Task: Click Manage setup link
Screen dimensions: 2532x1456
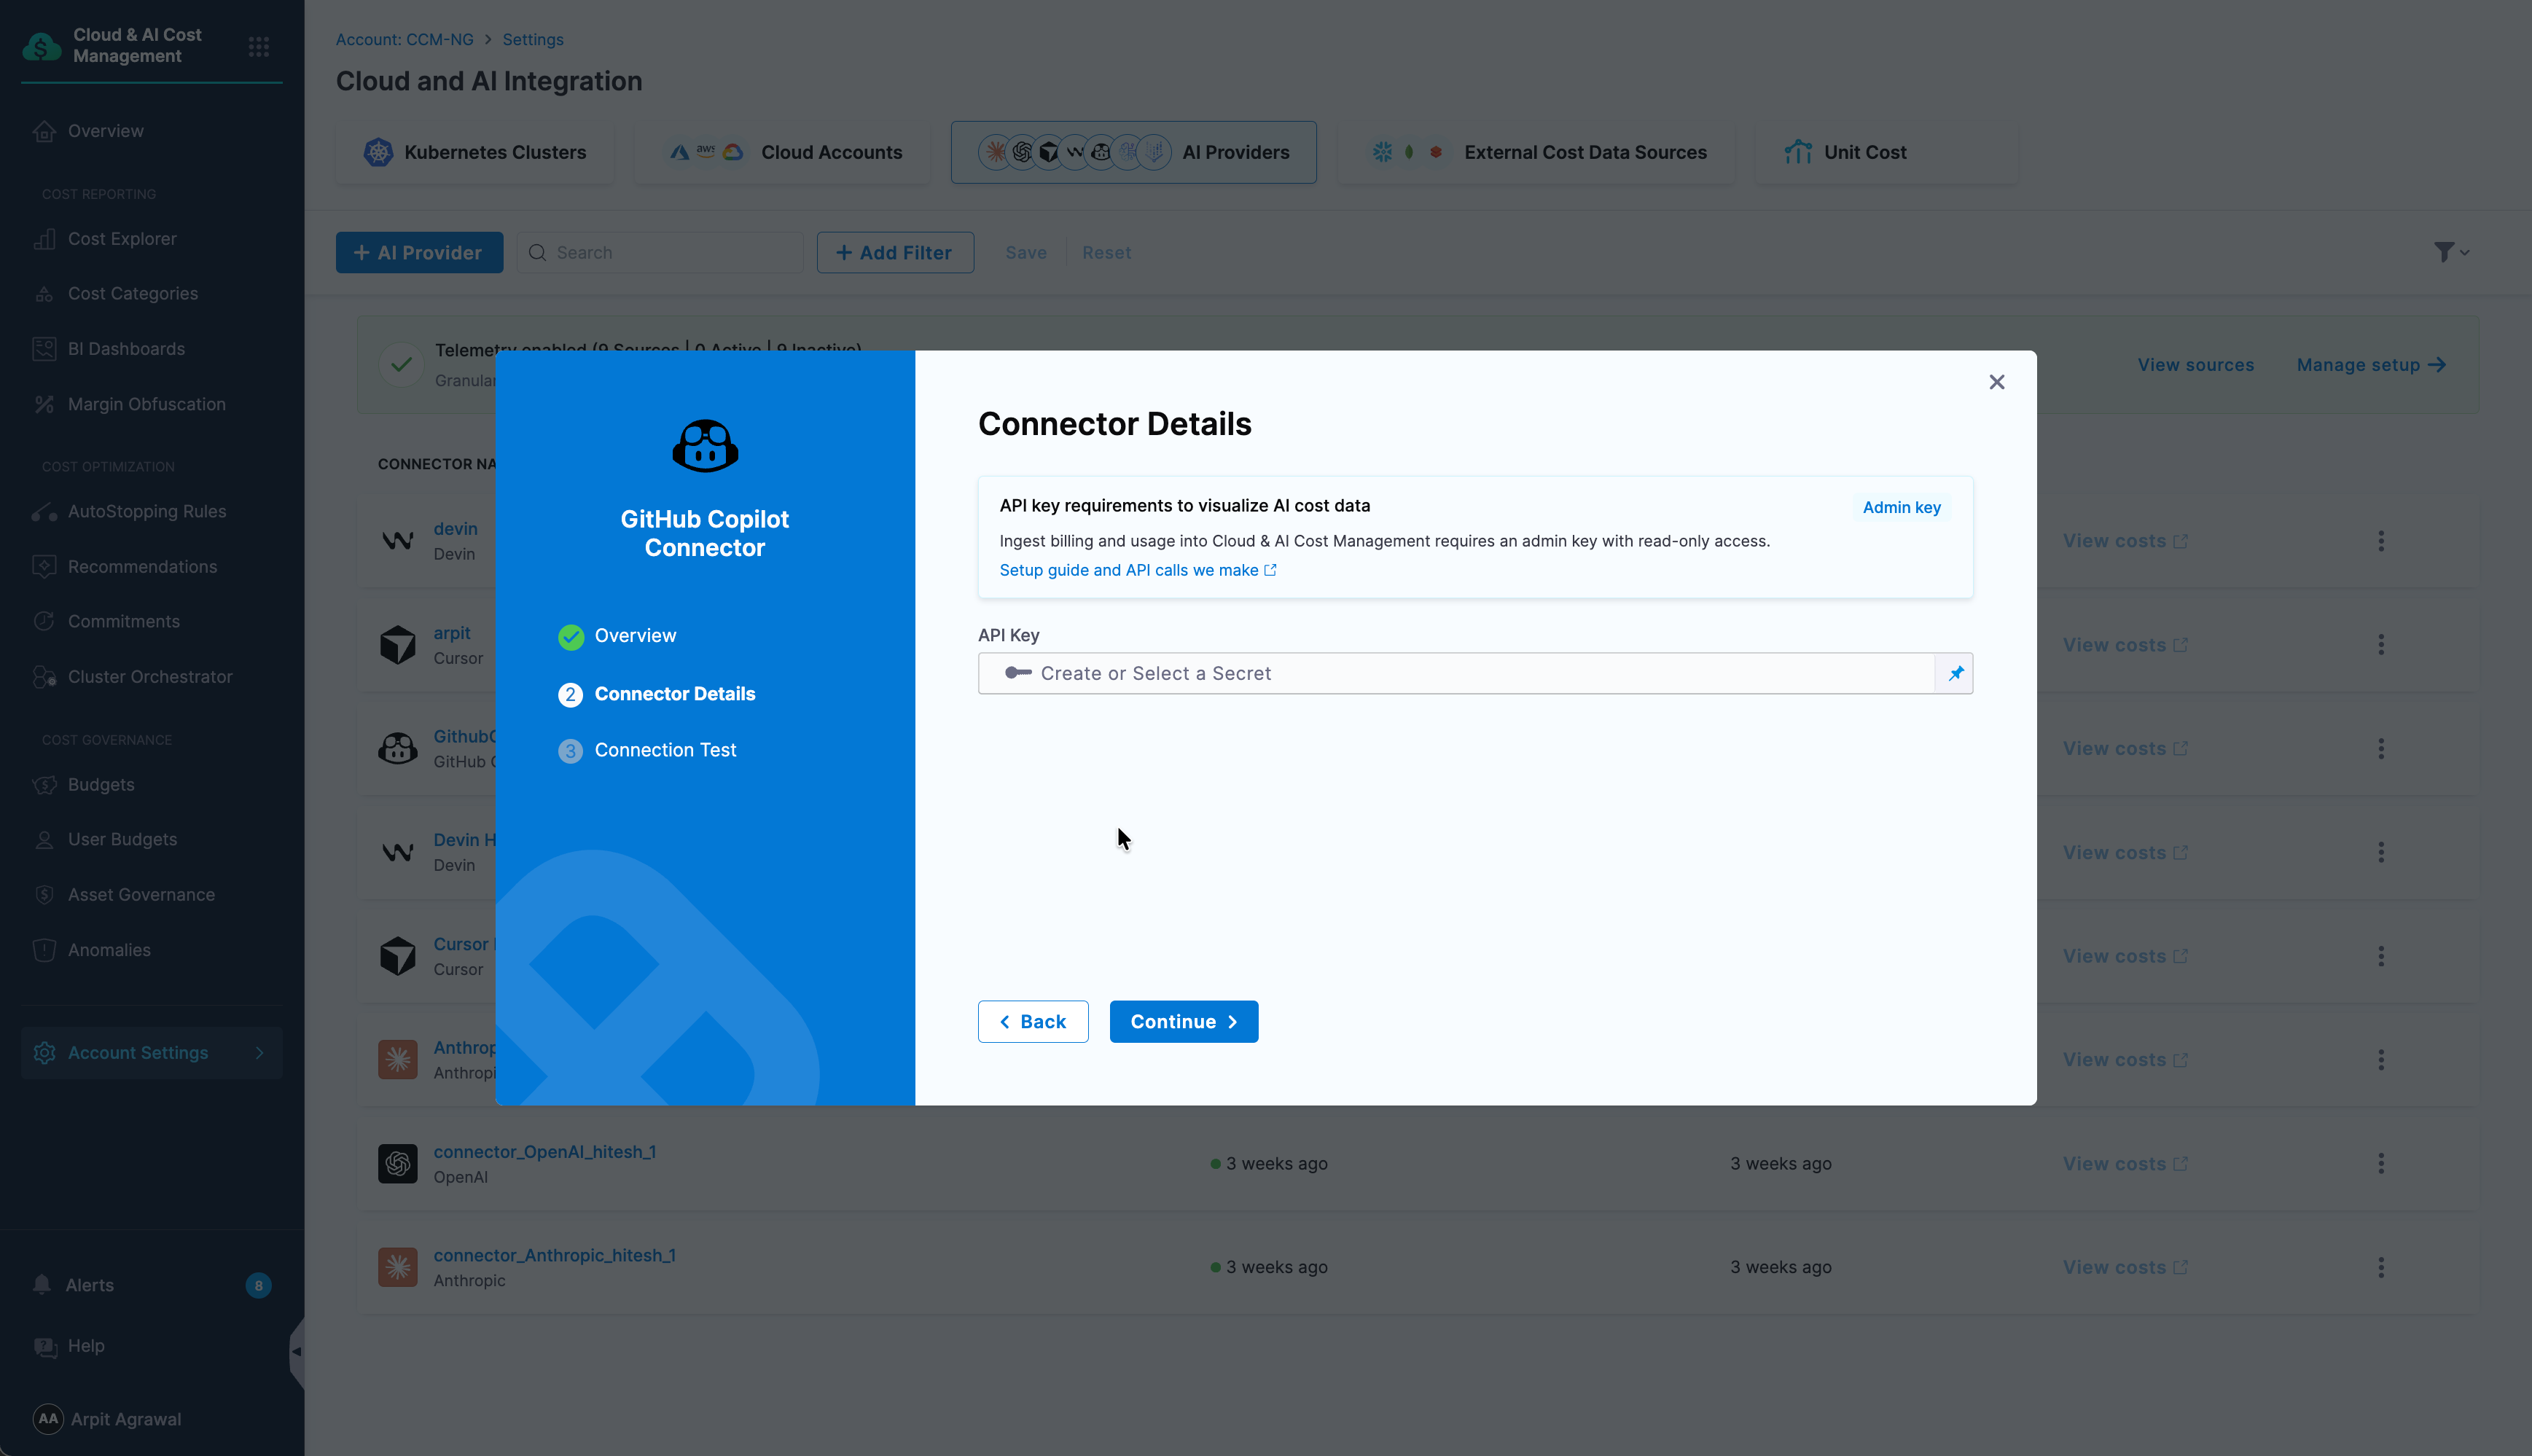Action: pyautogui.click(x=2371, y=365)
